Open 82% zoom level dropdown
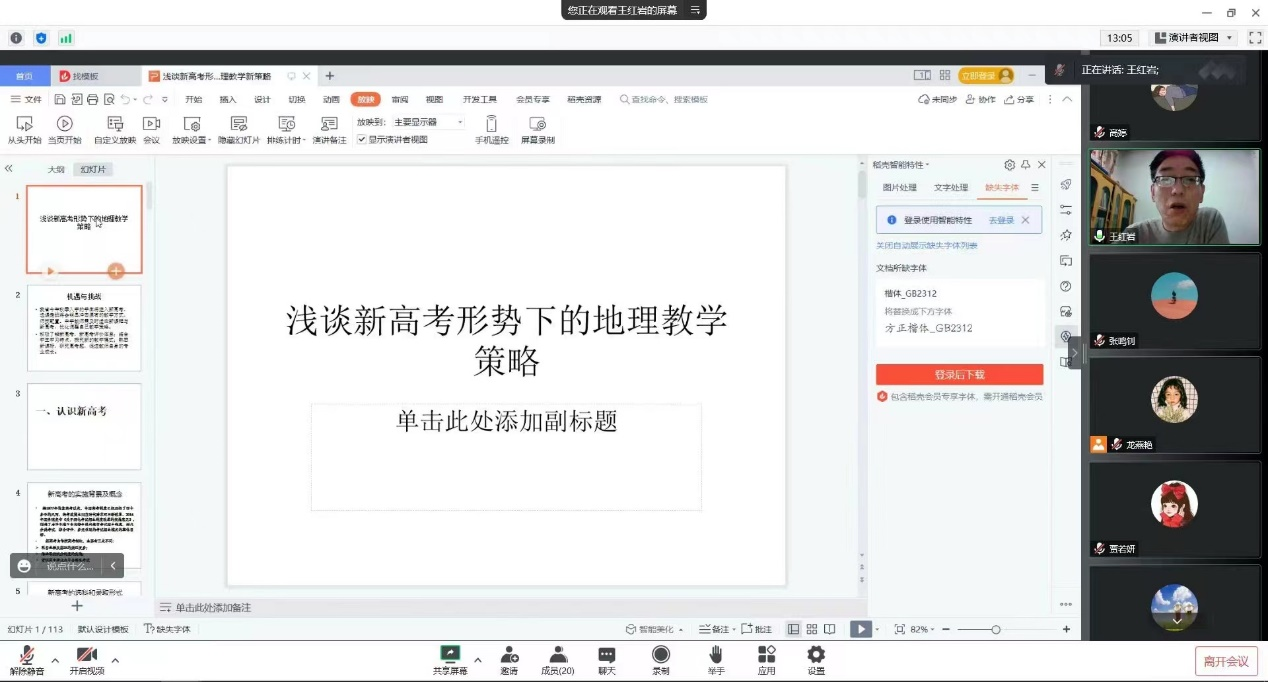Screen dimensions: 1268x682 click(x=920, y=629)
